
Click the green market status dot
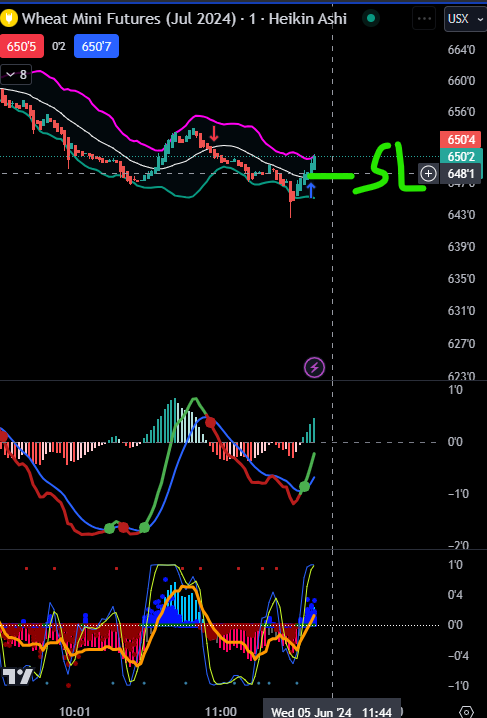coord(371,18)
